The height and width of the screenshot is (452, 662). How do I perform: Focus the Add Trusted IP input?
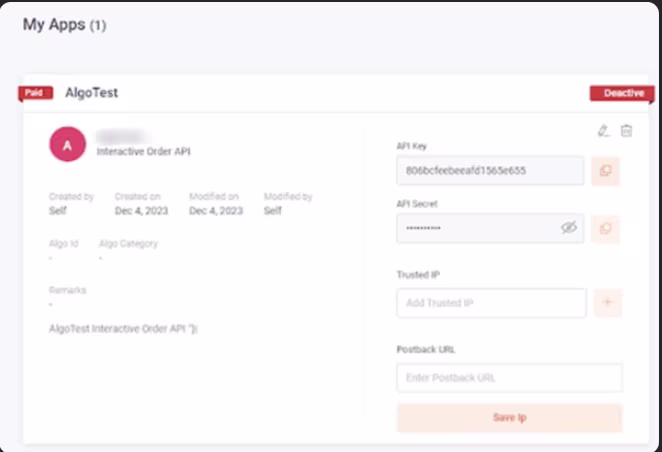click(x=490, y=303)
